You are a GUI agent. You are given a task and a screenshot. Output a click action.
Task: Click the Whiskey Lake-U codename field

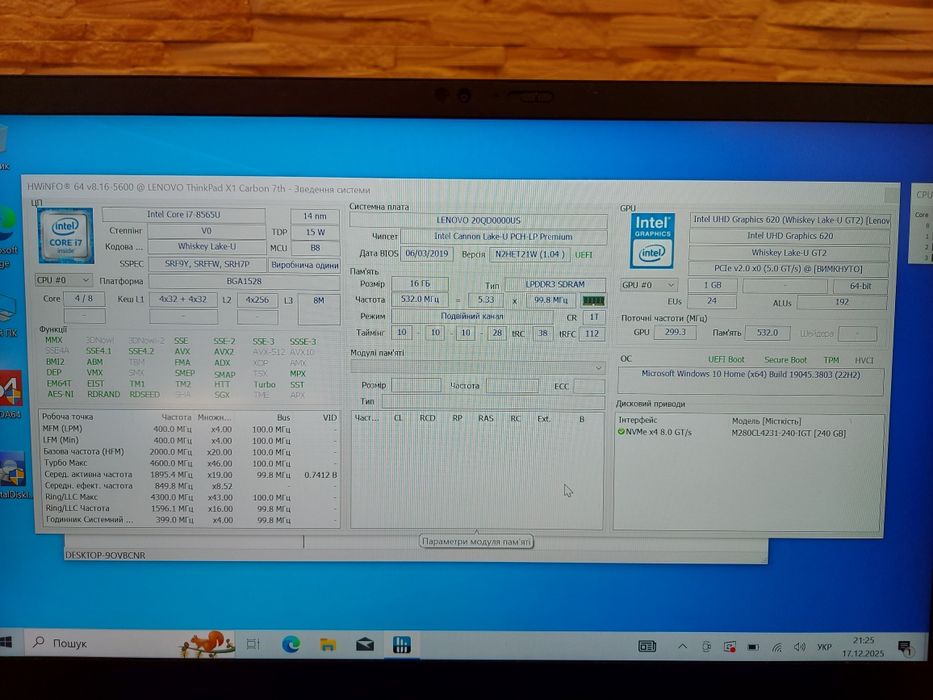pos(206,246)
